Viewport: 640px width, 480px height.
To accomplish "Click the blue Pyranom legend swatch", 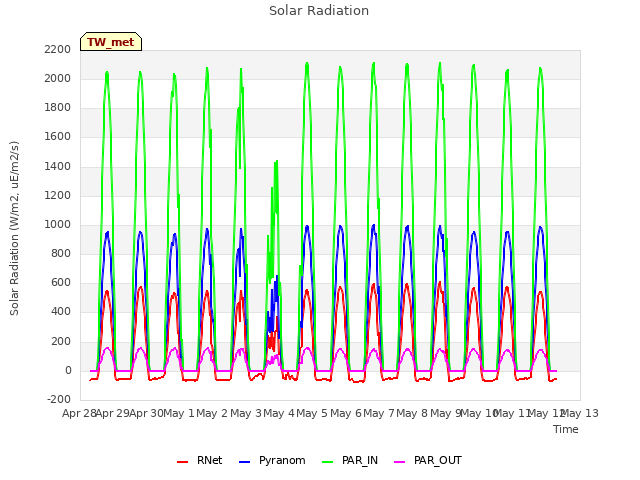I will [244, 462].
